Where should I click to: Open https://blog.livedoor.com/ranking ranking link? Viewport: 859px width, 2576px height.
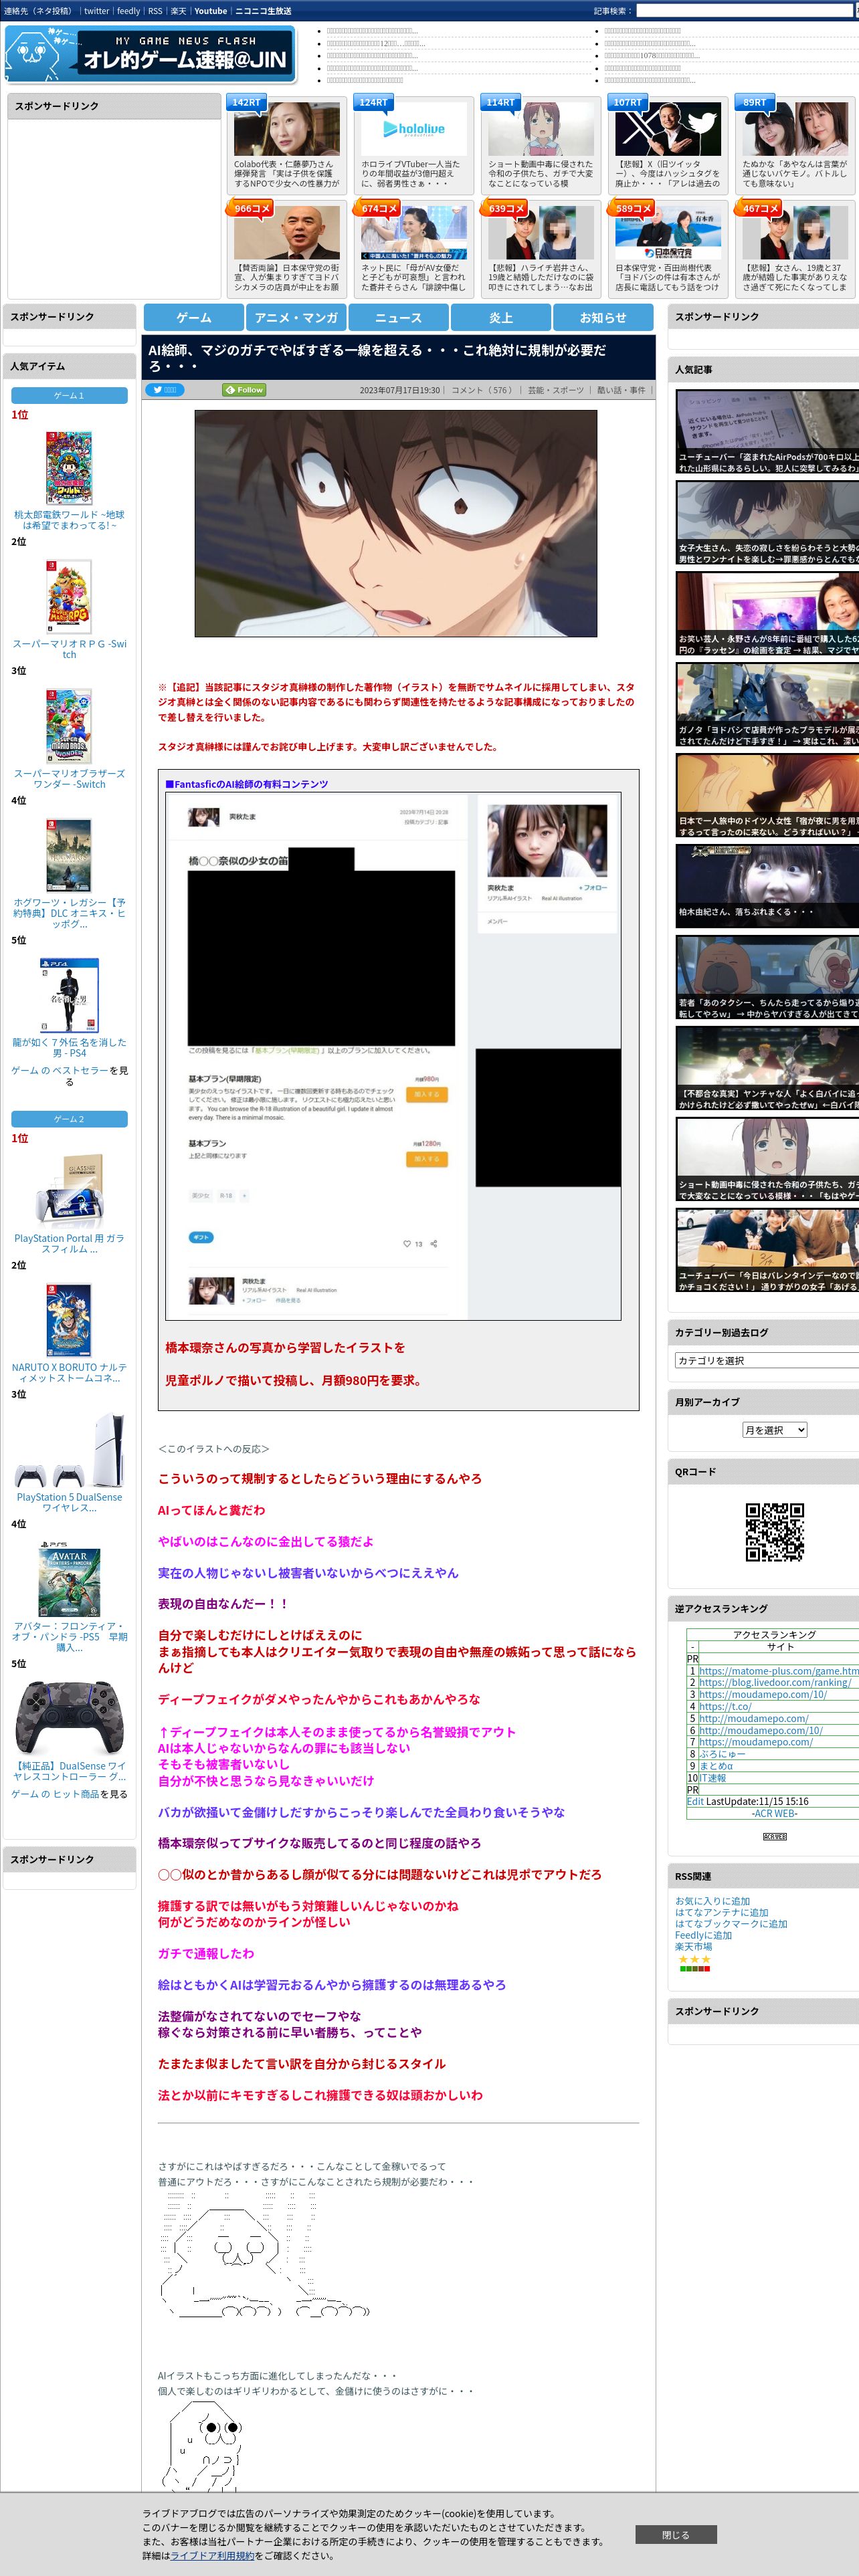pos(775,1683)
